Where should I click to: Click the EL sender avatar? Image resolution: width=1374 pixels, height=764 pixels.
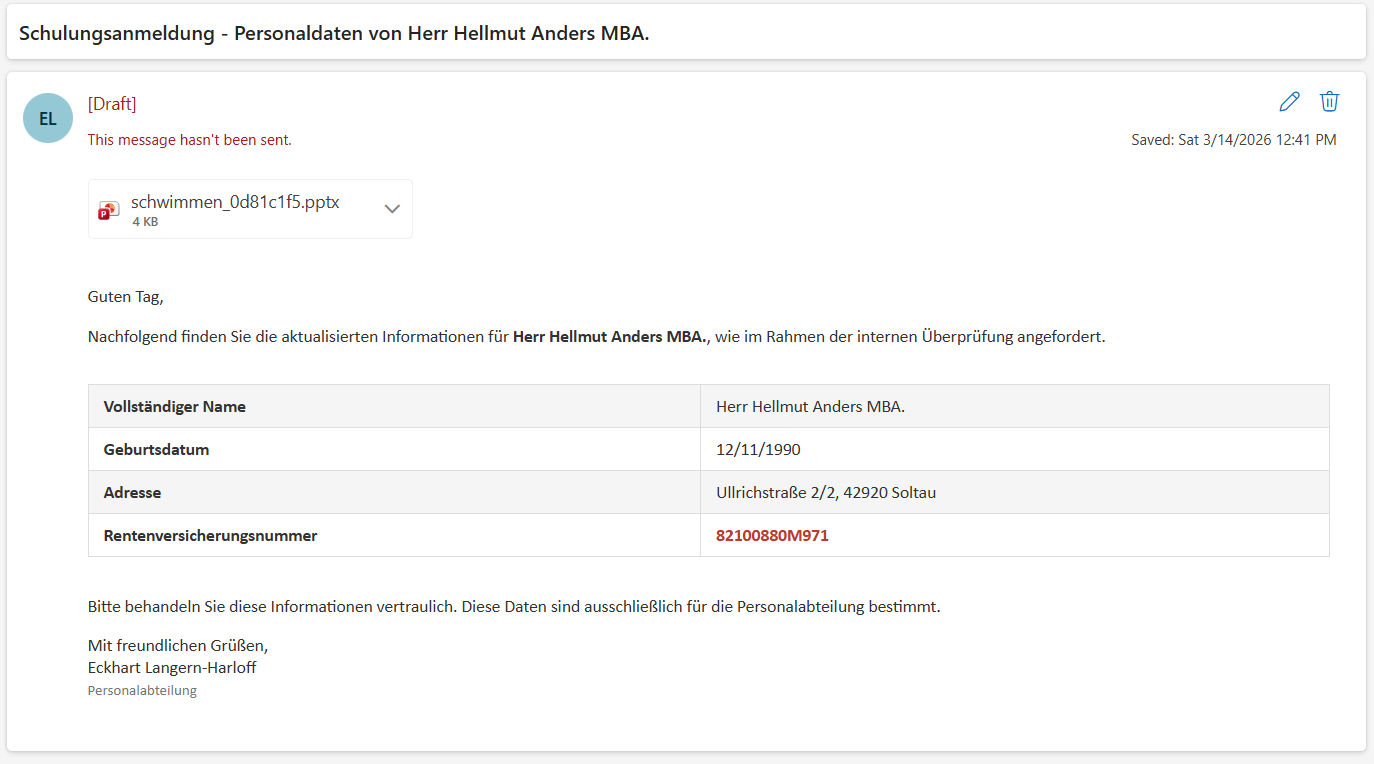[x=48, y=118]
